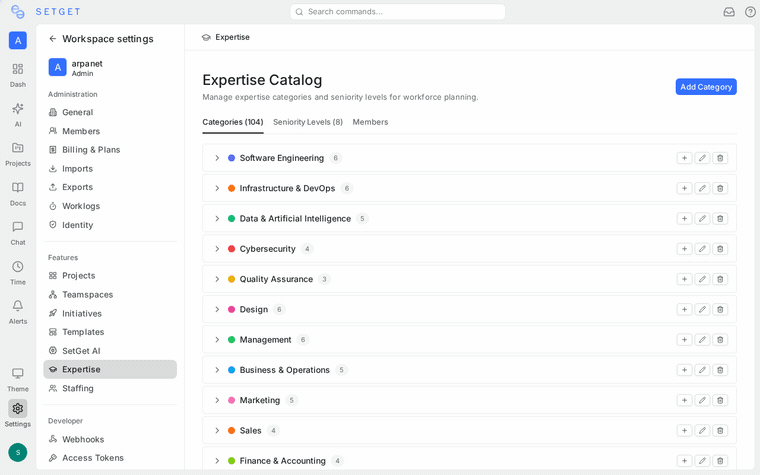Expand the Software Engineering category
This screenshot has width=760, height=475.
pyautogui.click(x=217, y=158)
